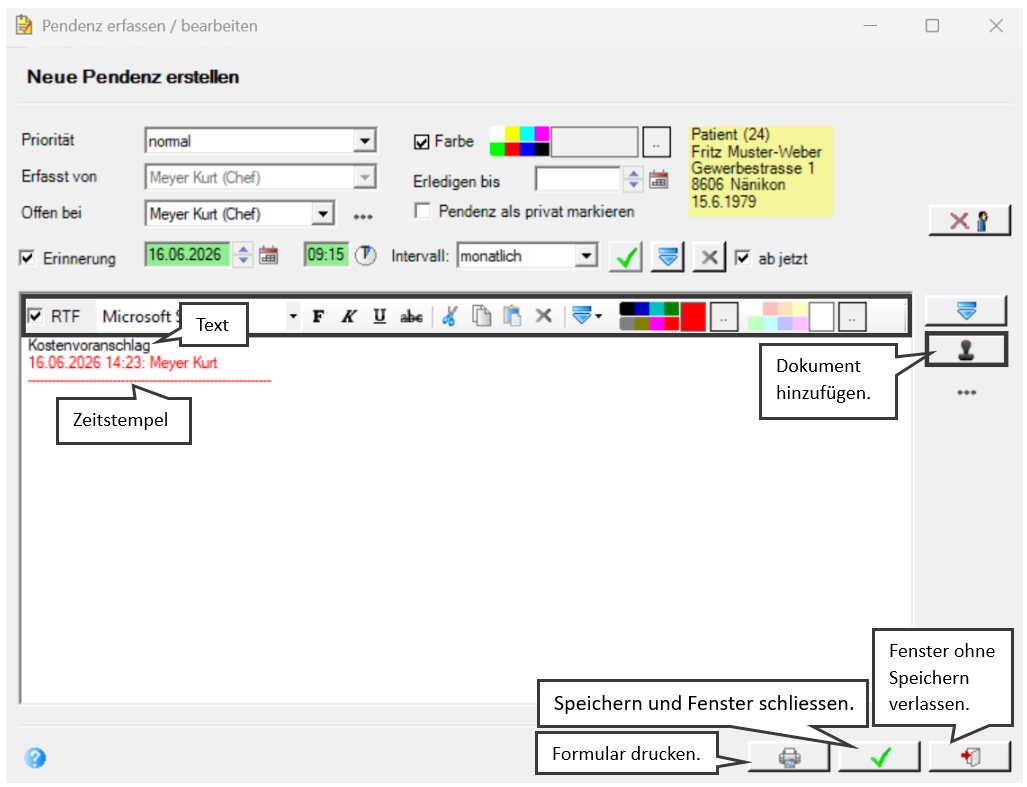1027x787 pixels.
Task: Open the Offen bei dropdown
Action: [x=322, y=213]
